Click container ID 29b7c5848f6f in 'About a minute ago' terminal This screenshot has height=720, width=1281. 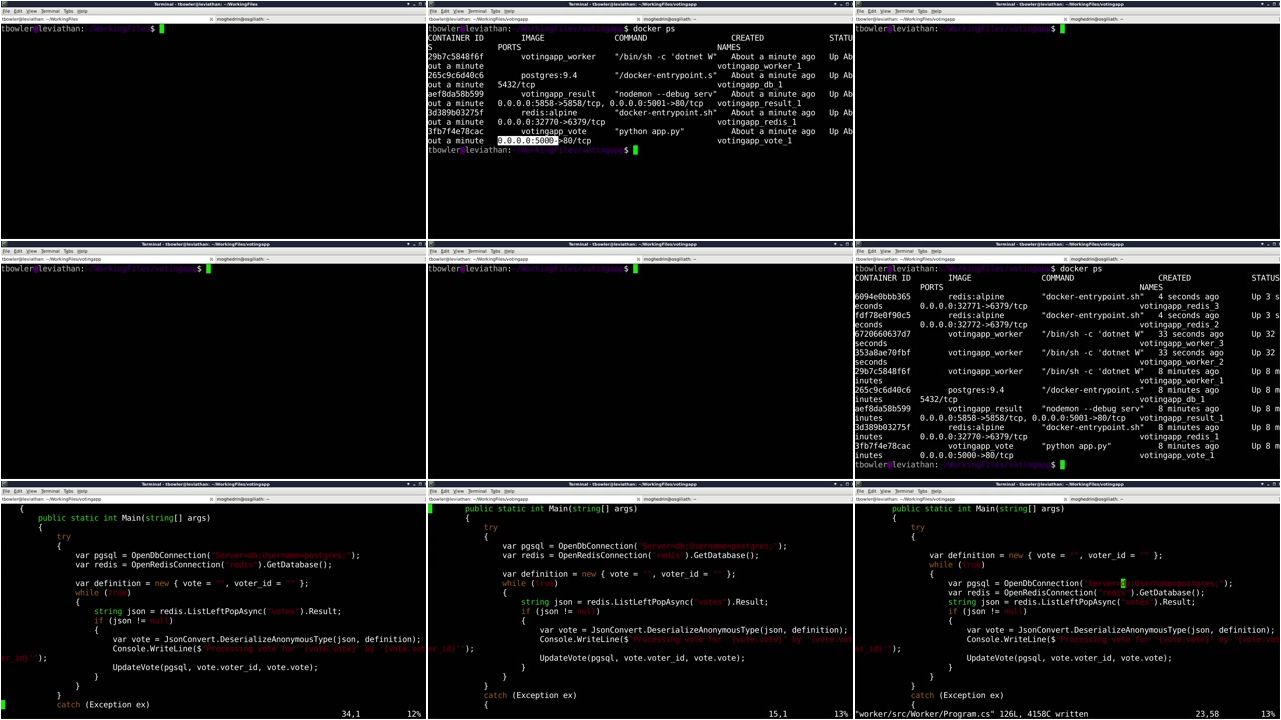pos(455,57)
